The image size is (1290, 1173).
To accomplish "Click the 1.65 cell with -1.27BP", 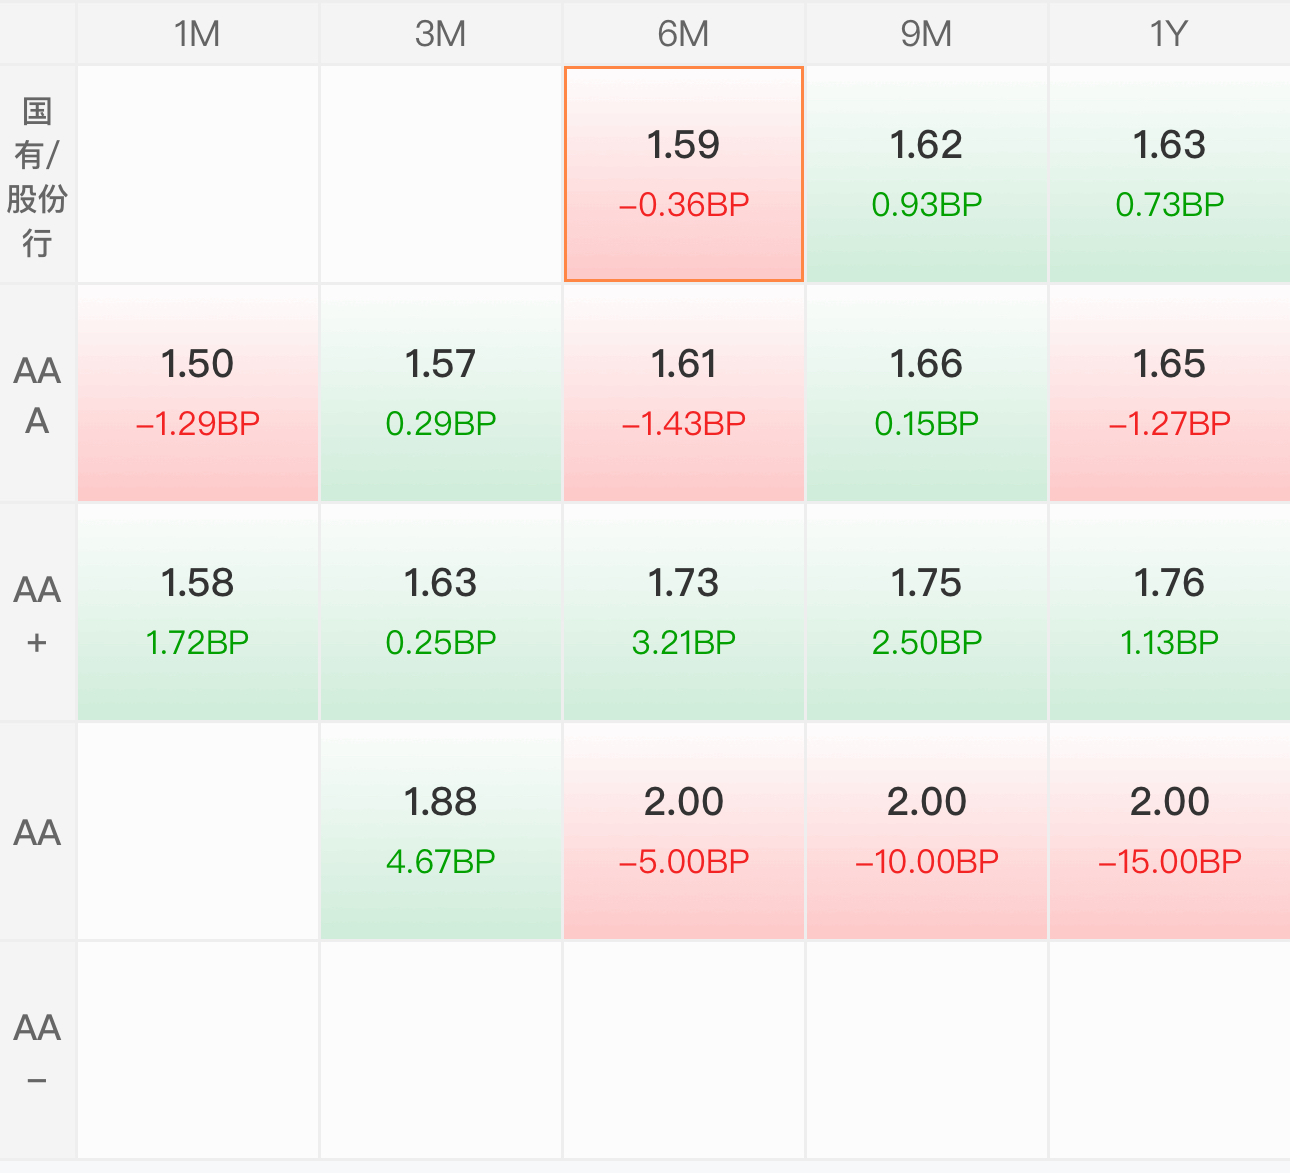I will point(1169,393).
